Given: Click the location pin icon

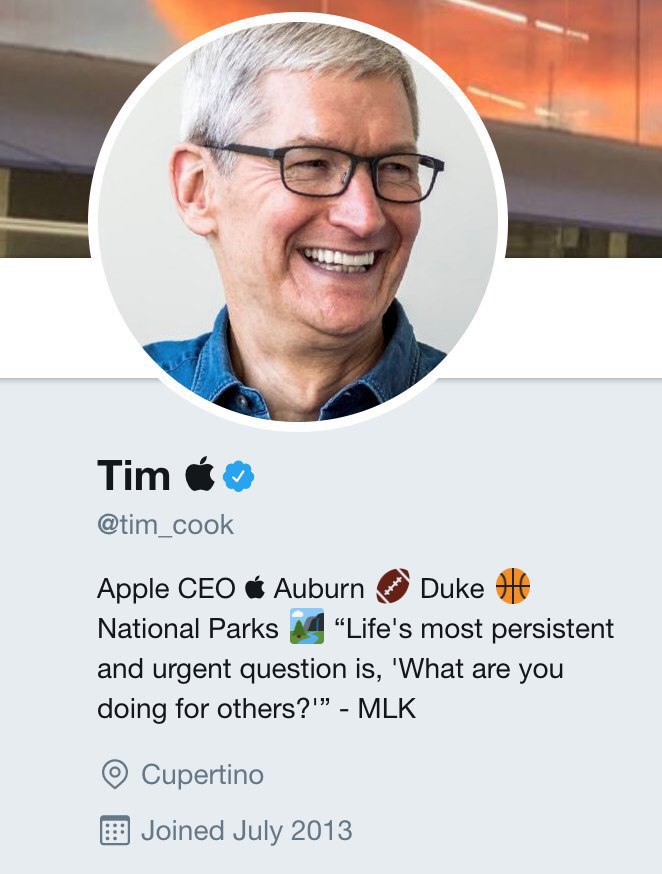Looking at the screenshot, I should click(115, 774).
